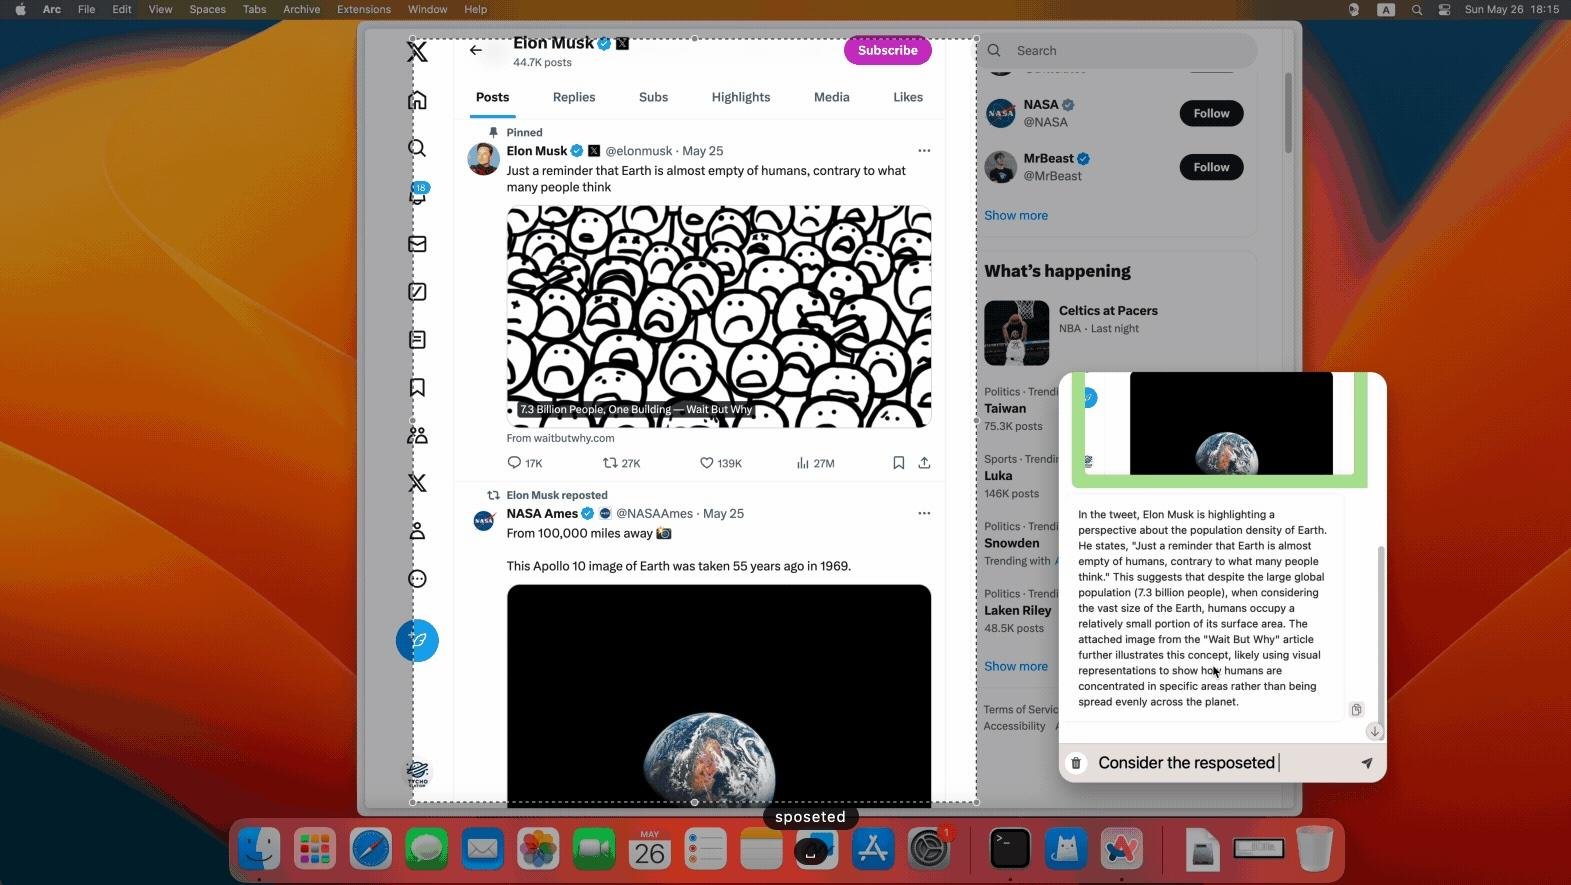Open Explore search icon in X sidebar
Screen dimensions: 1571x885
click(418, 148)
